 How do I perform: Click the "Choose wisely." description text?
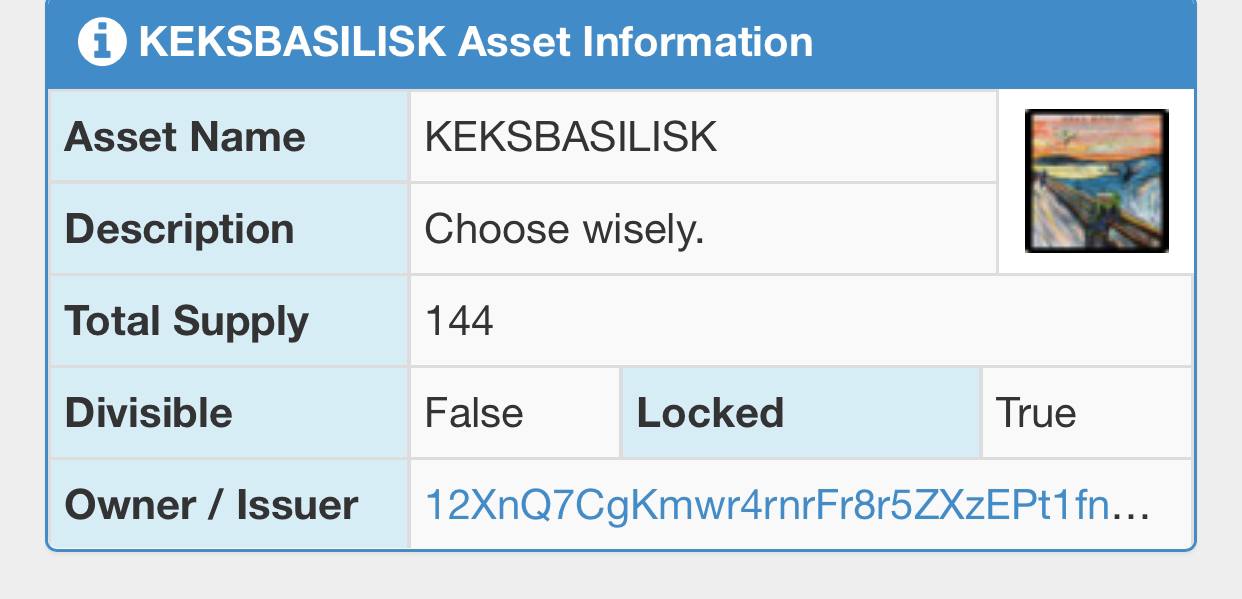coord(565,229)
